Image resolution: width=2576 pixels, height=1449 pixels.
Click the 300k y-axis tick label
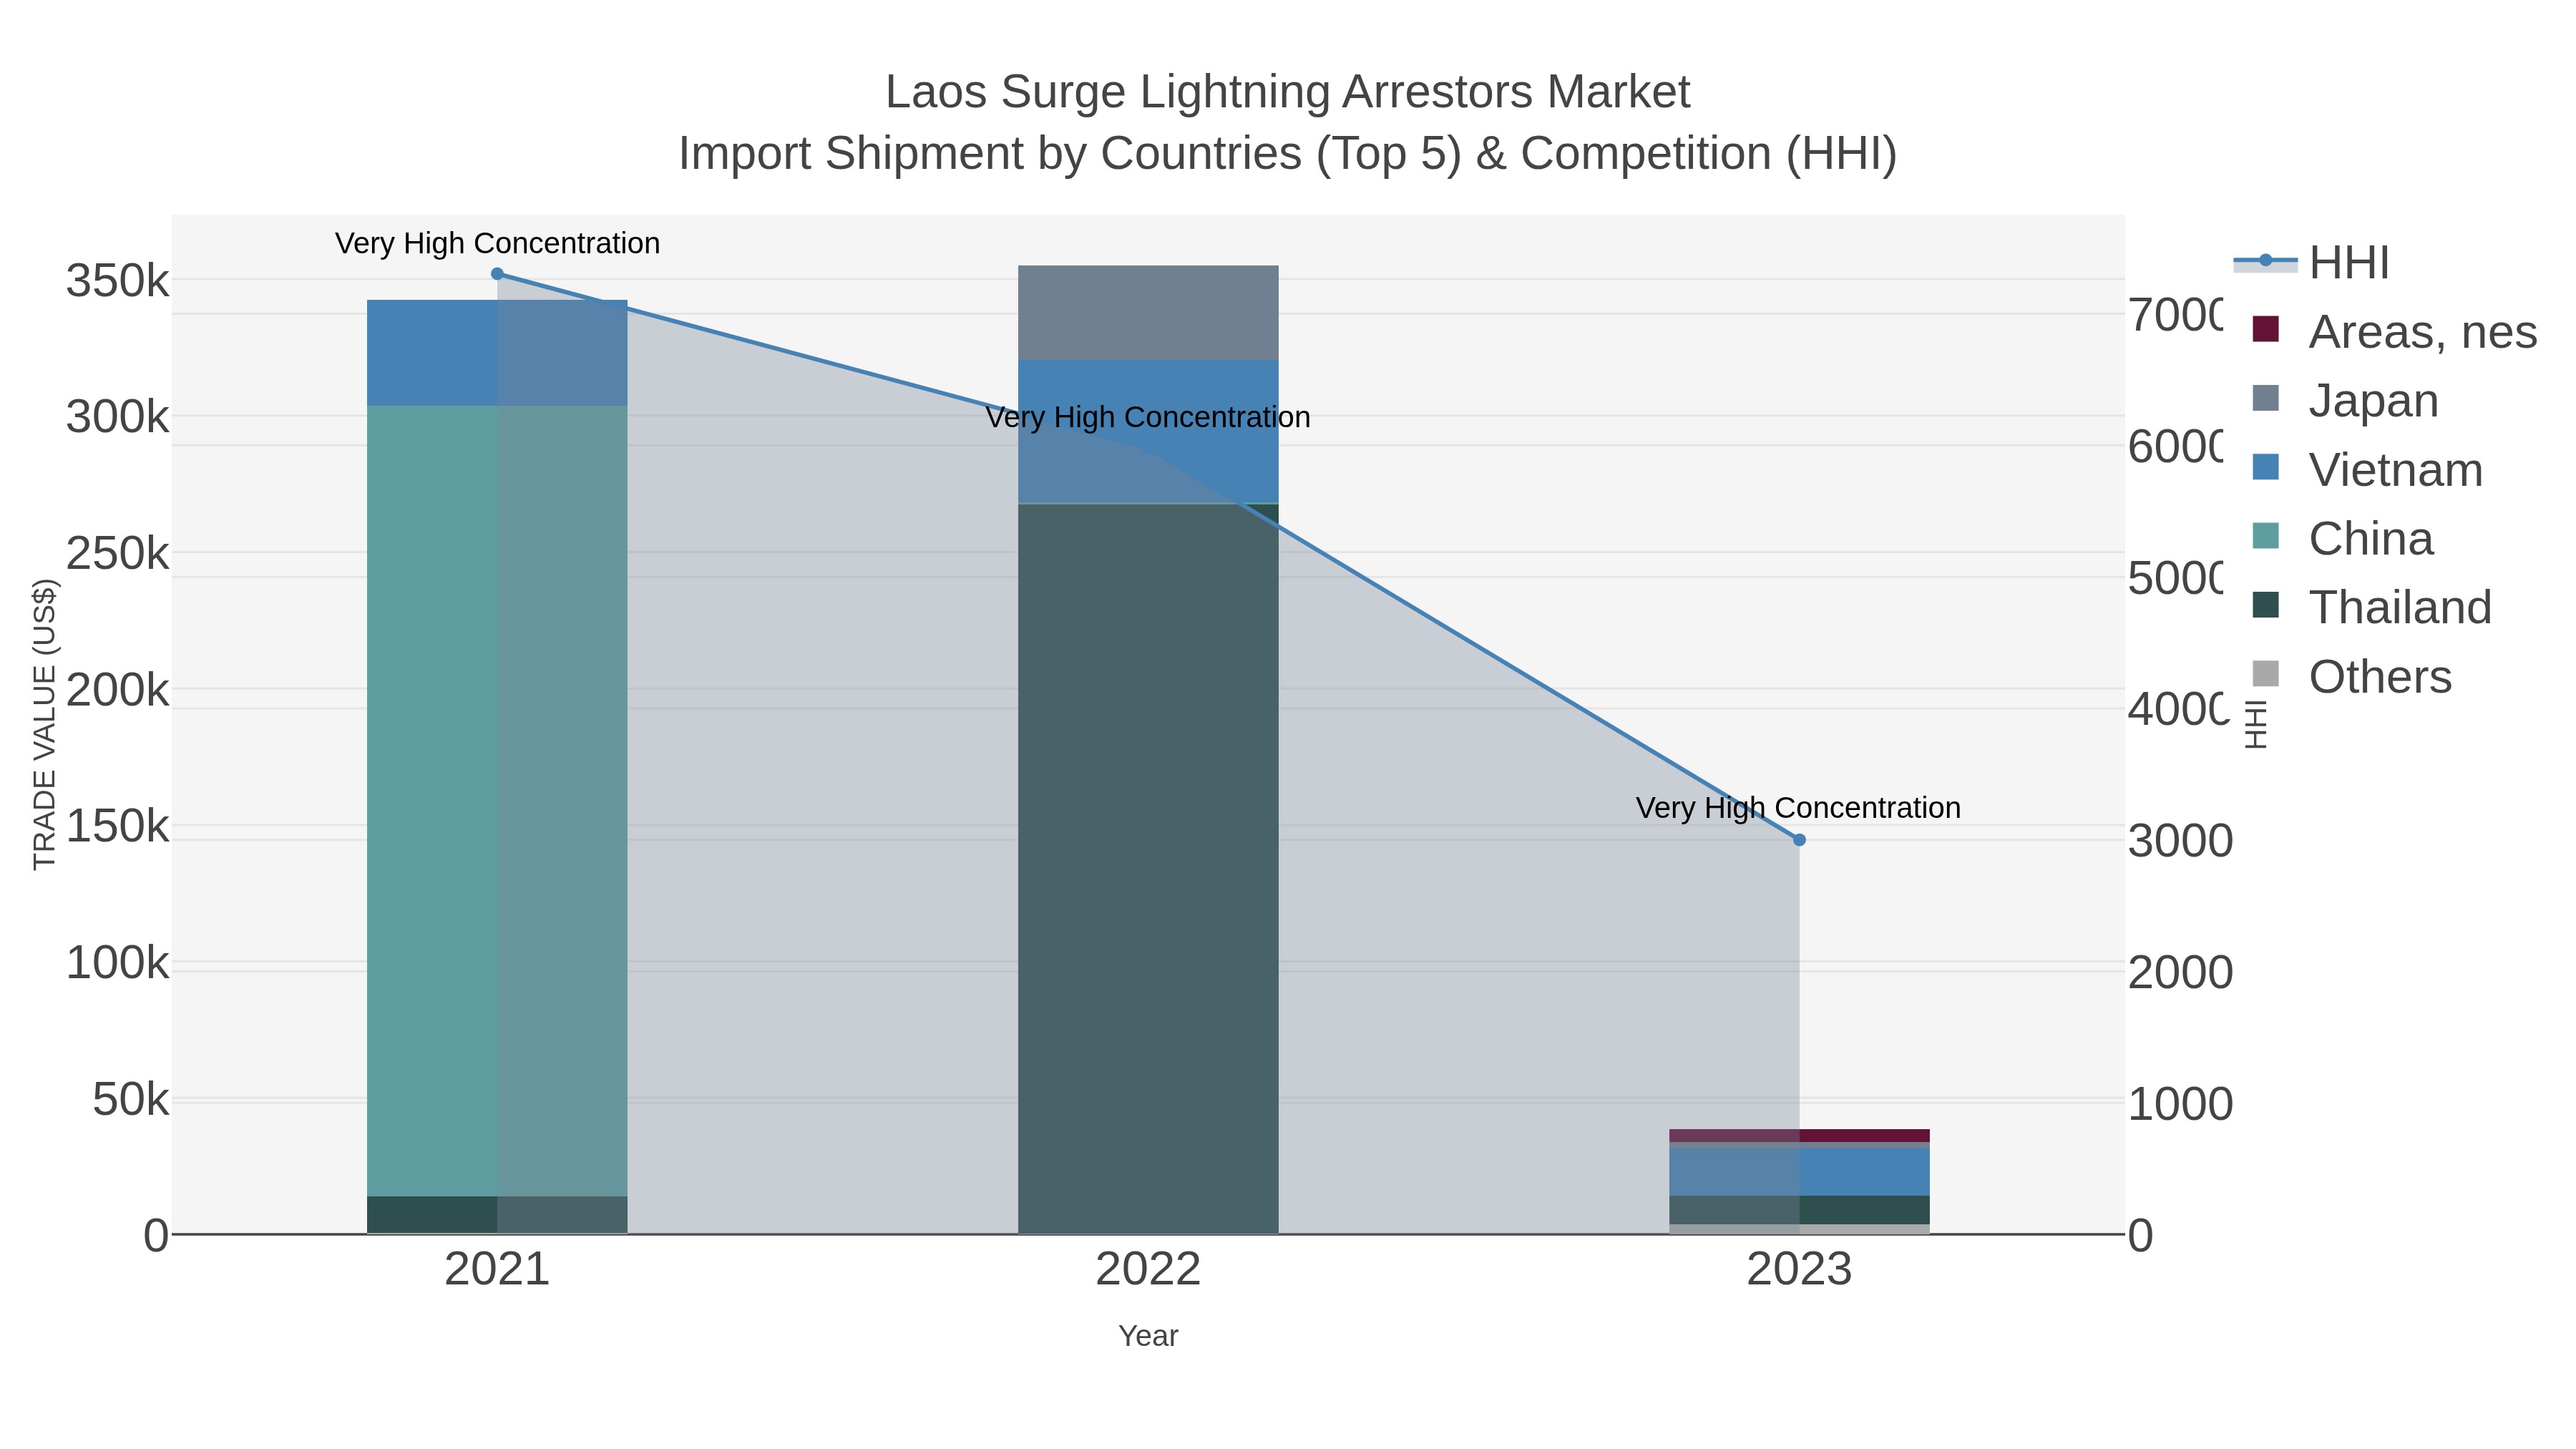click(x=118, y=417)
